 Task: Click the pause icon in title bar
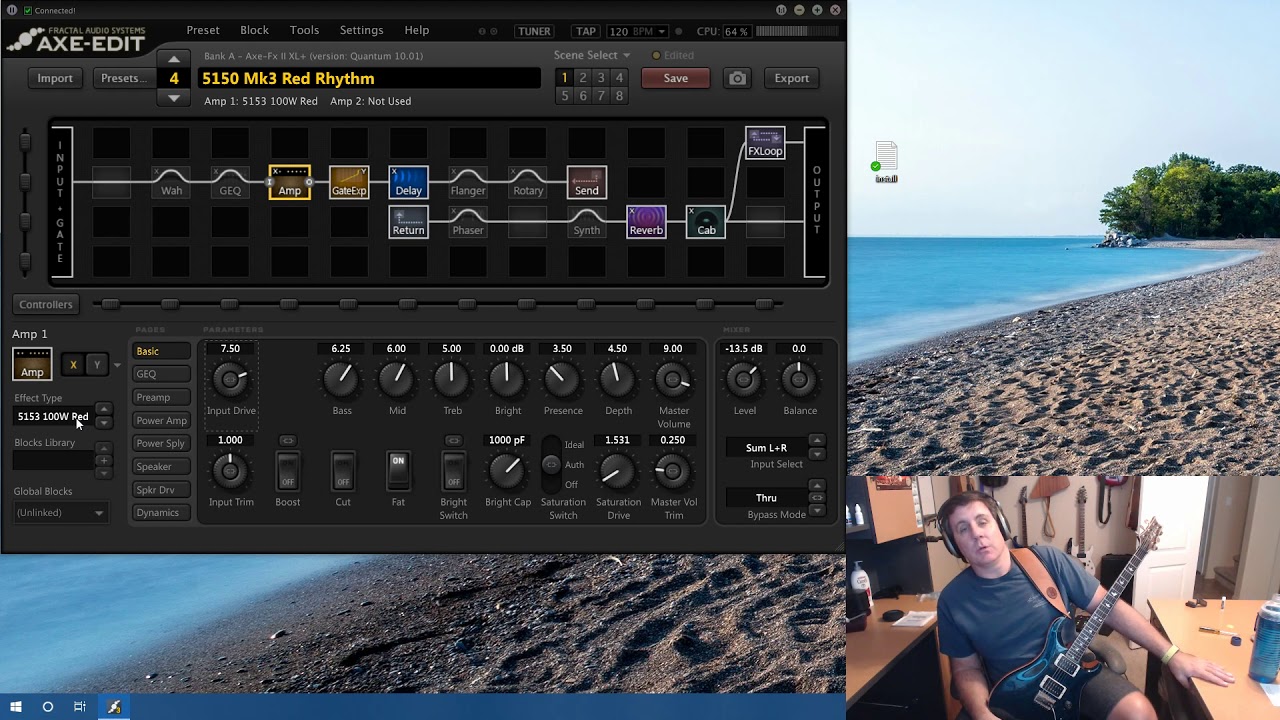tap(11, 10)
